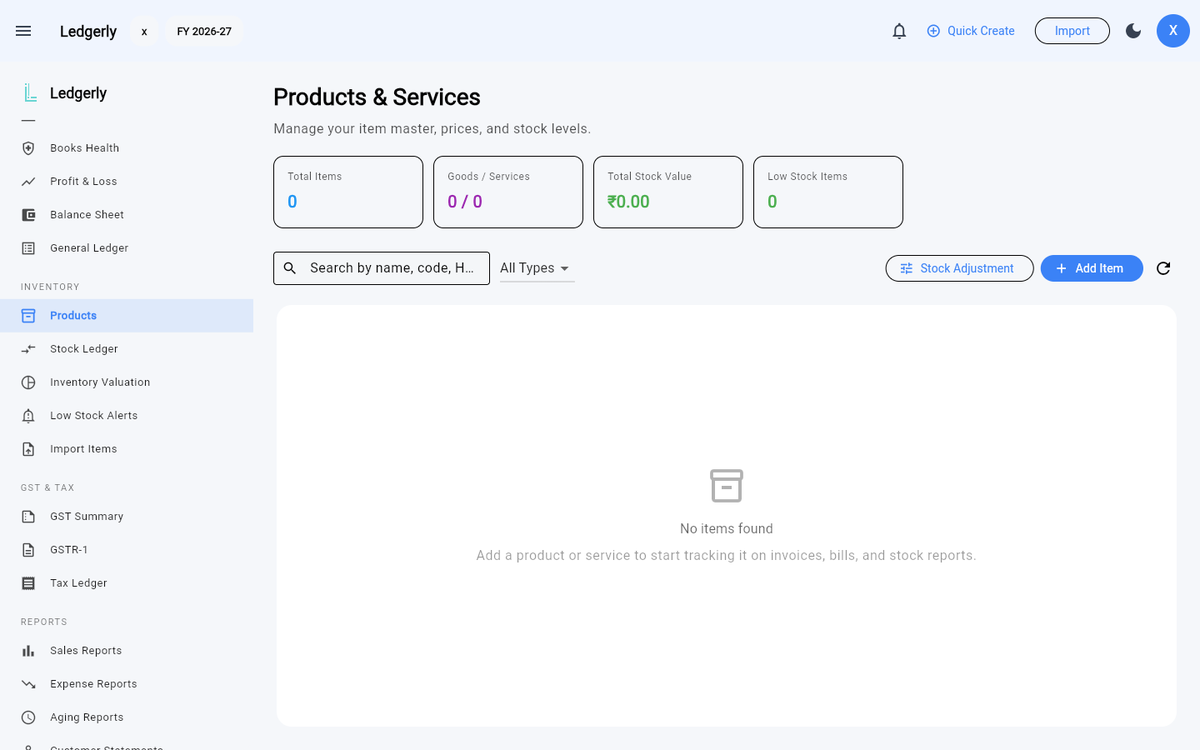The width and height of the screenshot is (1200, 750).
Task: Click the search magnifier icon
Action: 290,268
